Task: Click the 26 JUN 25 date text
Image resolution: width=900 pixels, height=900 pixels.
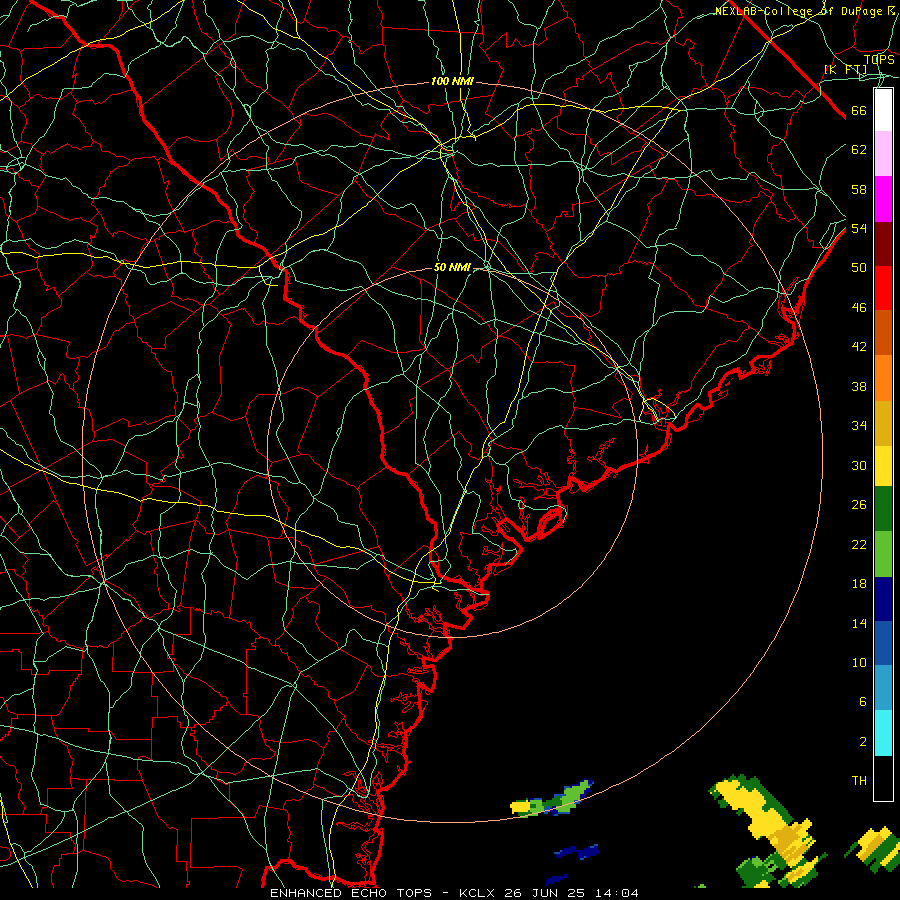Action: [x=544, y=893]
